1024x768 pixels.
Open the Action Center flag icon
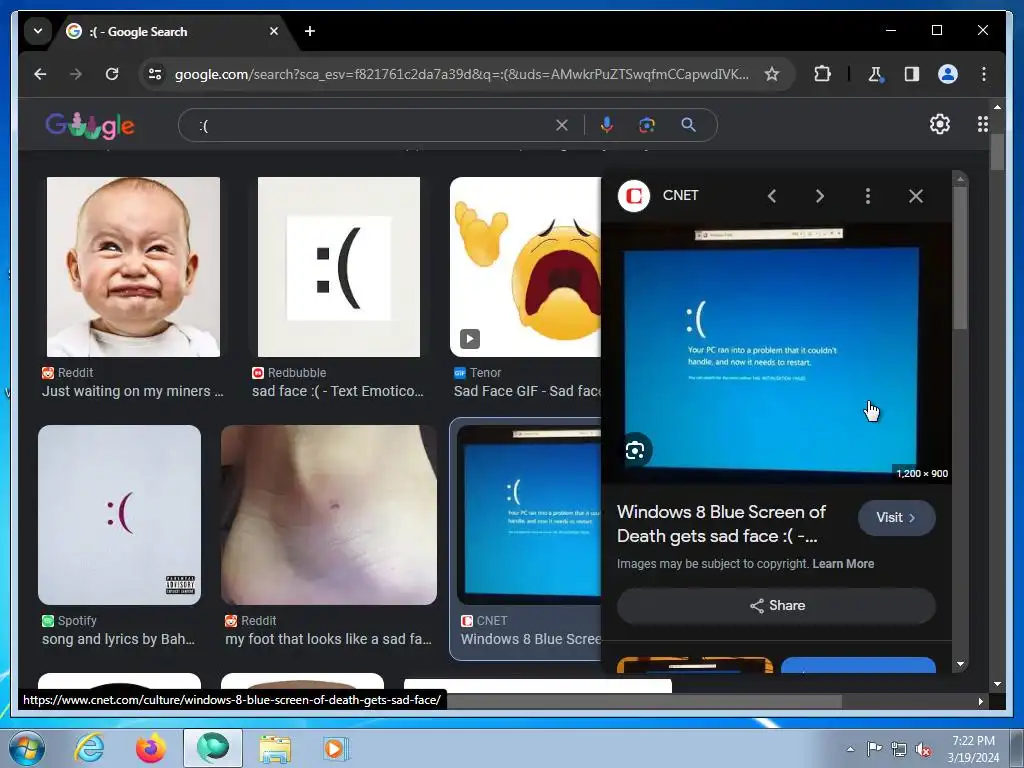[x=874, y=749]
